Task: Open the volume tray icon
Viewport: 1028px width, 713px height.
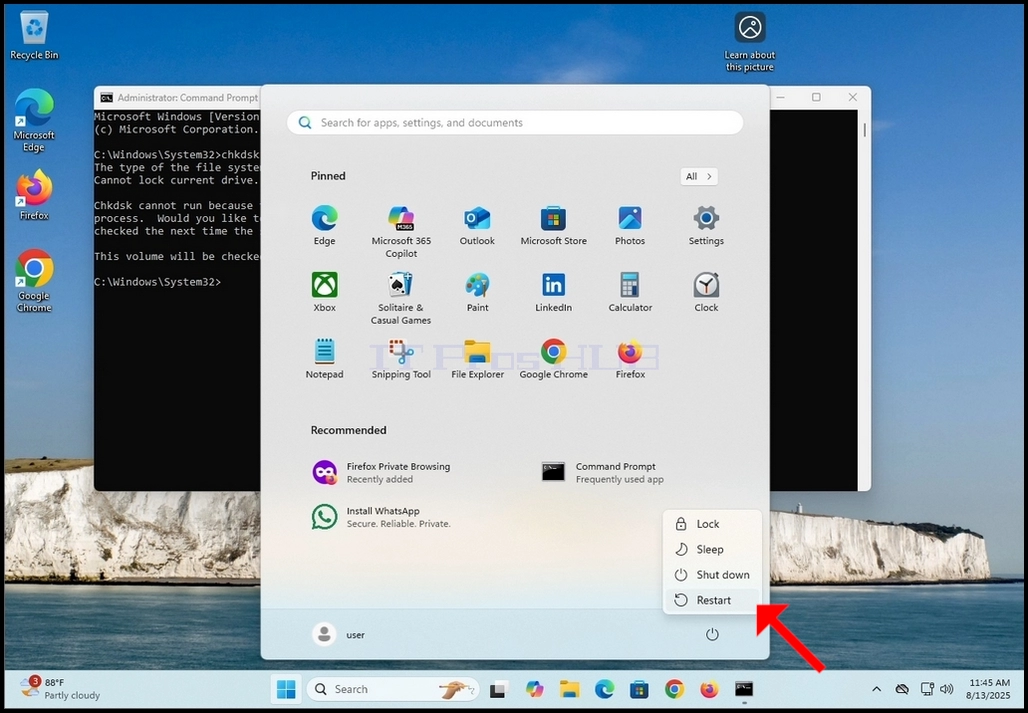Action: 947,689
